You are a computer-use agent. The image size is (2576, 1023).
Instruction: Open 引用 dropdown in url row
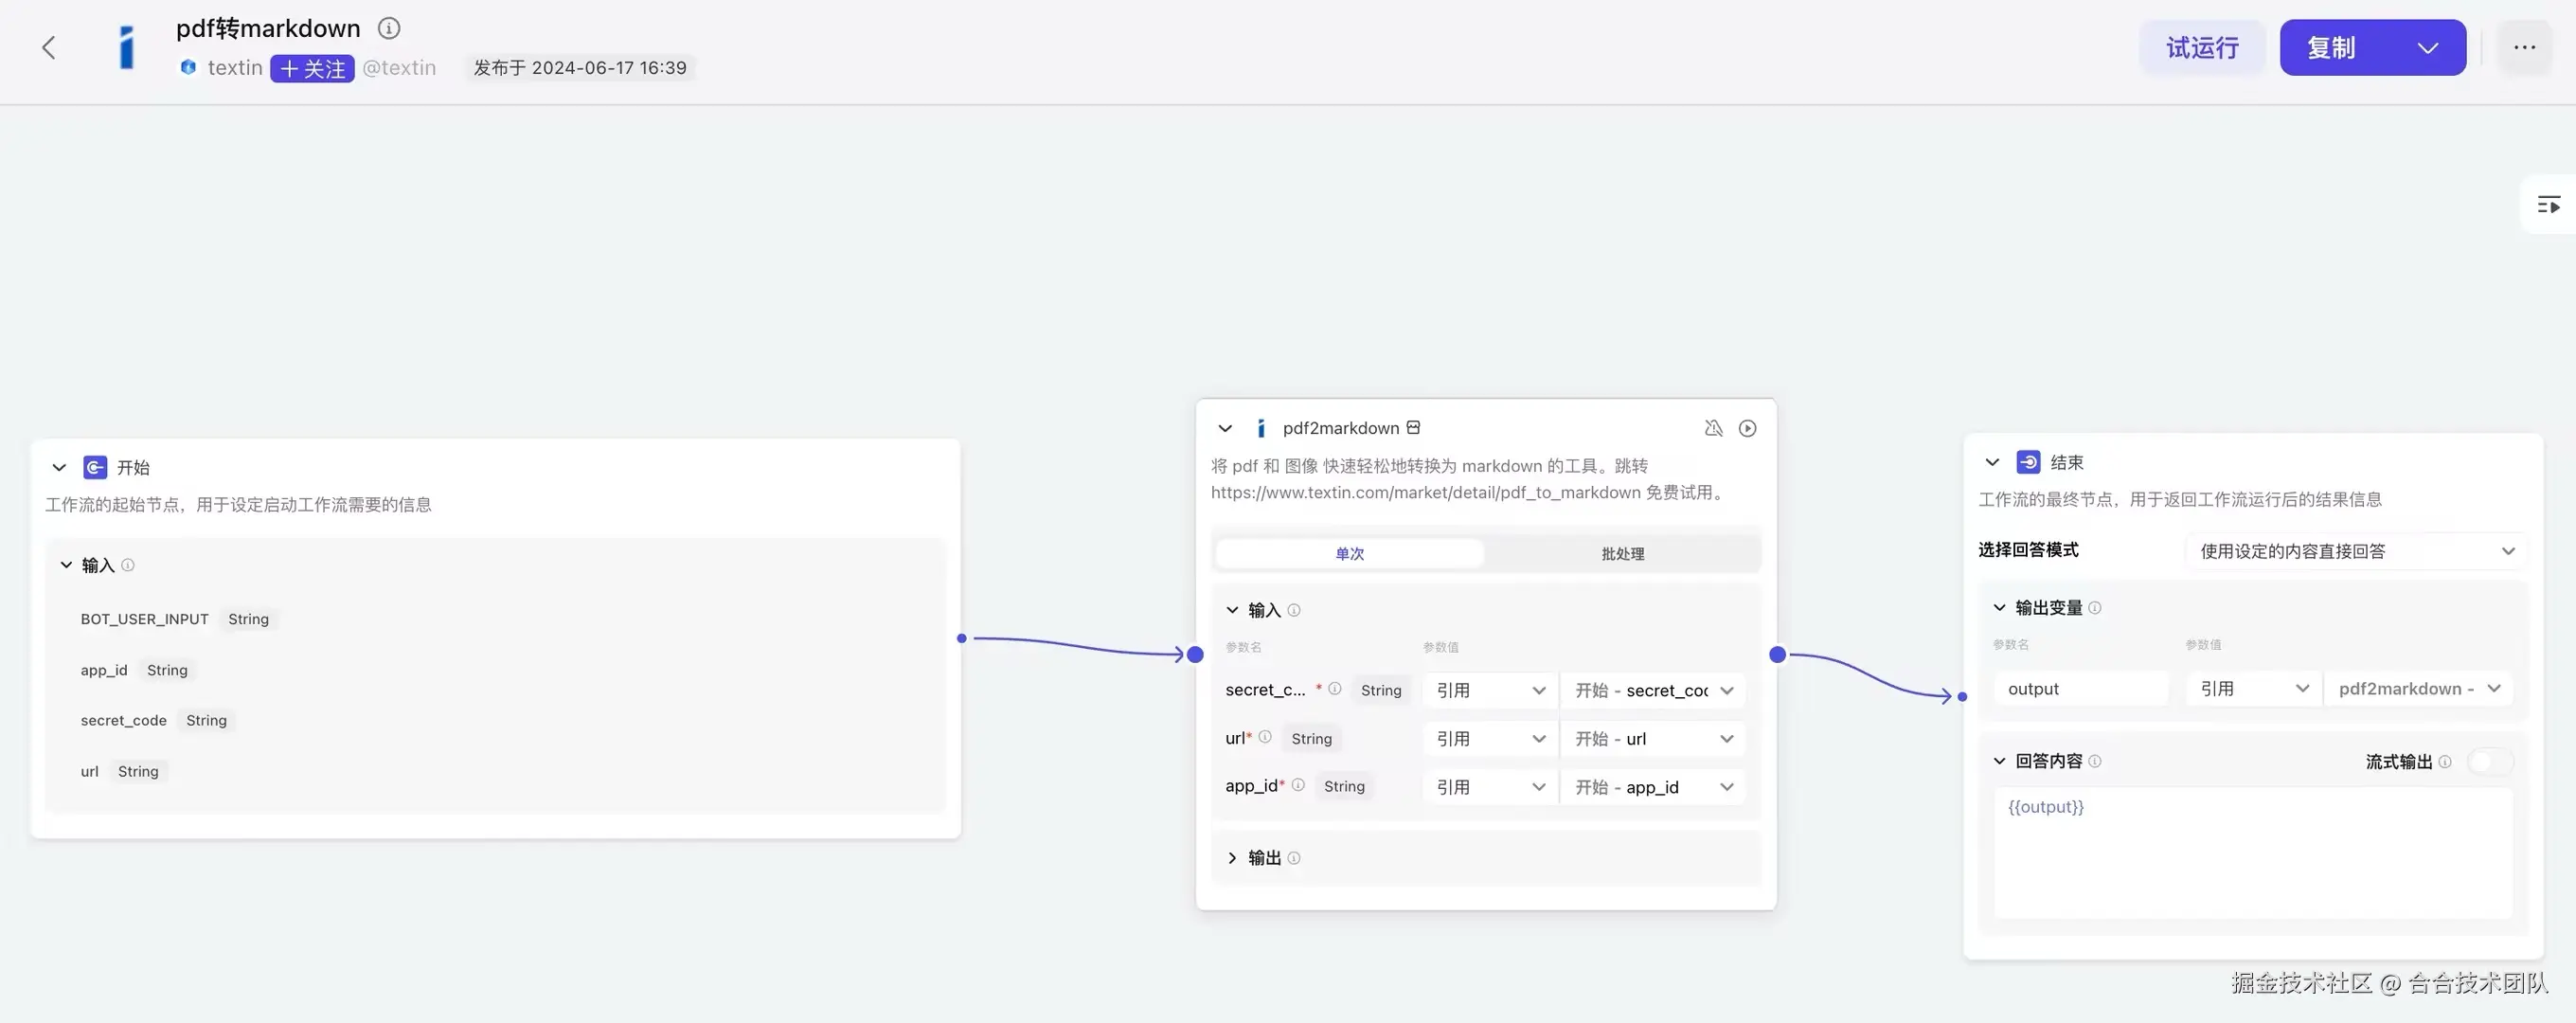coord(1489,739)
